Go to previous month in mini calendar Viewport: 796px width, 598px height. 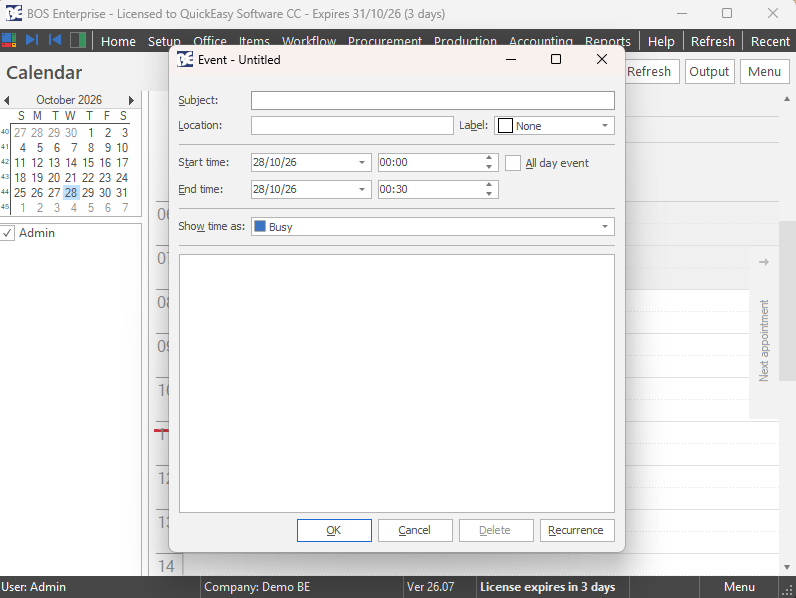tap(7, 100)
